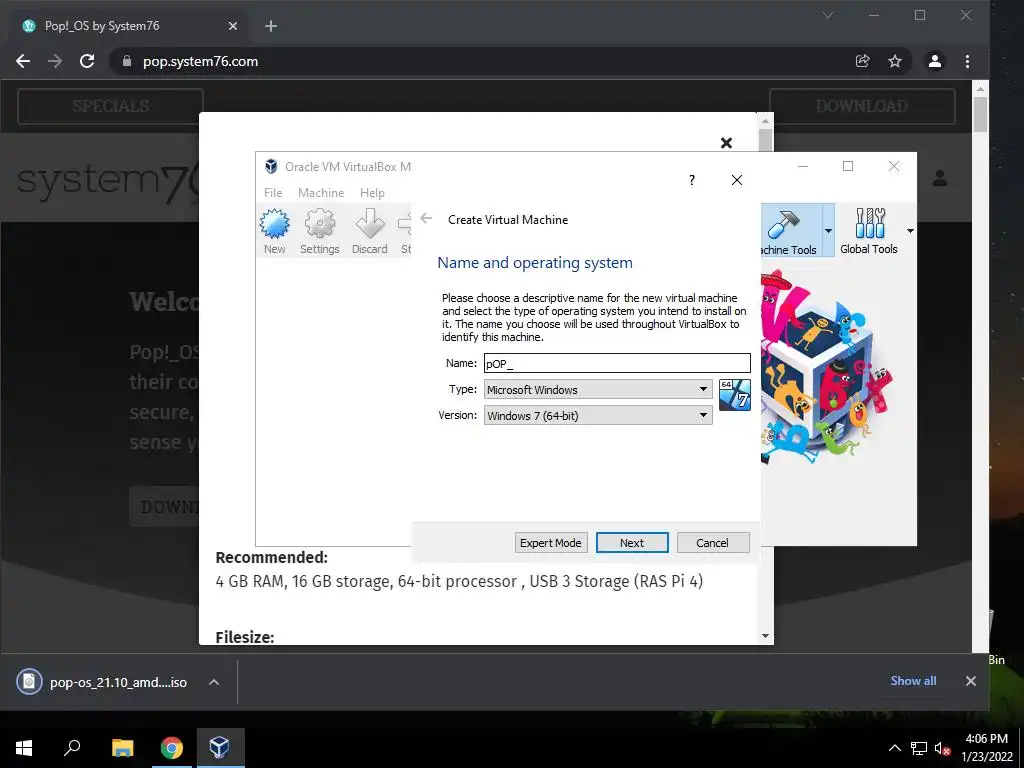Image resolution: width=1024 pixels, height=768 pixels.
Task: Click network icon in system tray
Action: [919, 748]
